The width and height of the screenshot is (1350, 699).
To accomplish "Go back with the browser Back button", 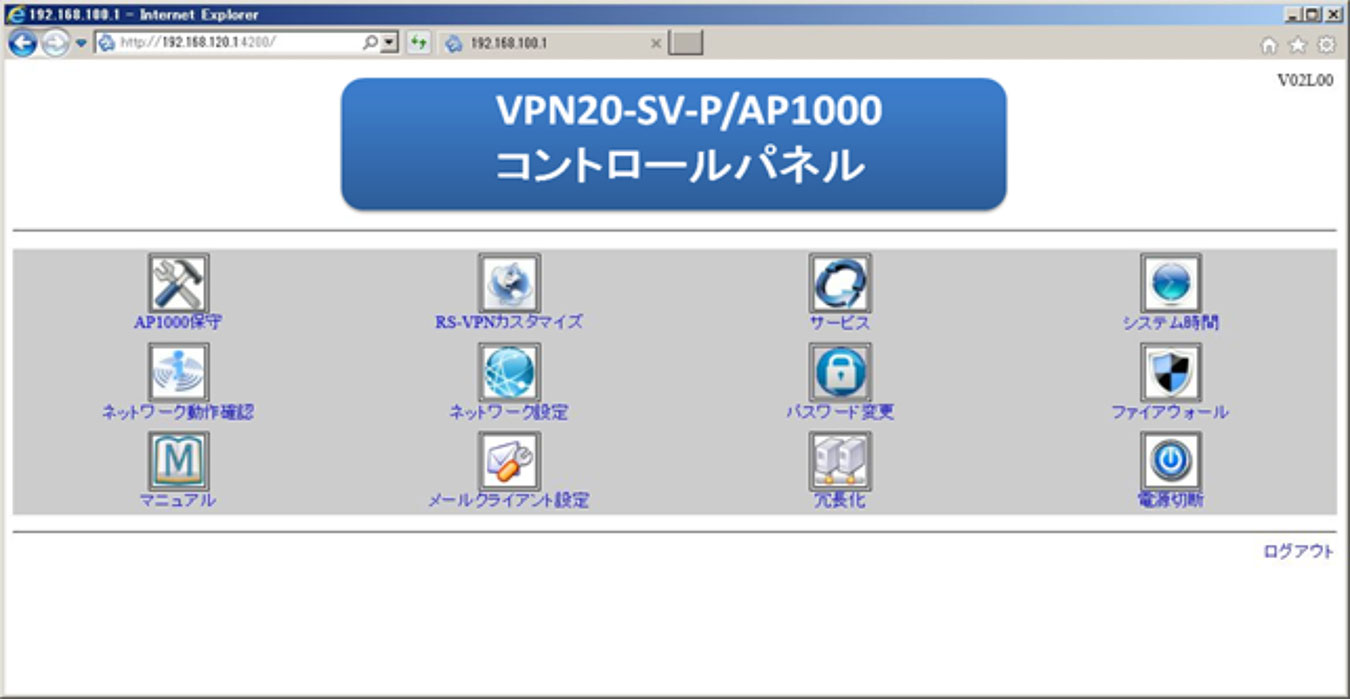I will 22,44.
